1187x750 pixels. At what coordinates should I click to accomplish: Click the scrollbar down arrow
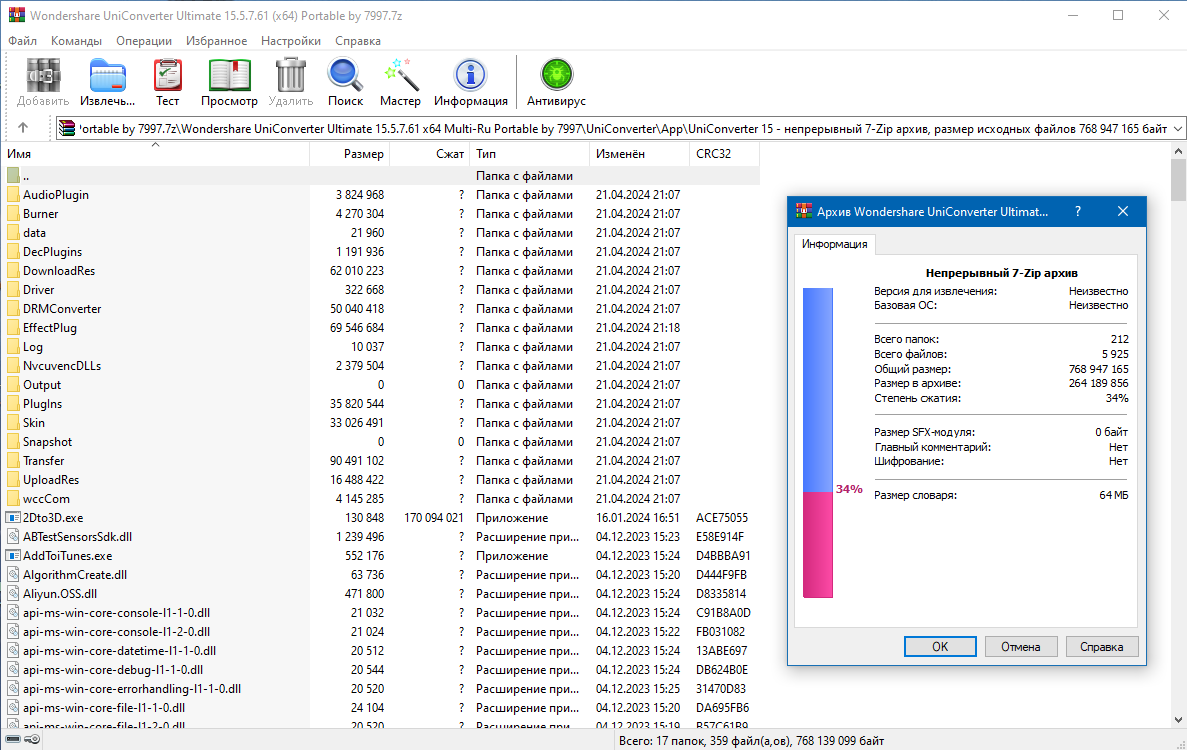1178,720
